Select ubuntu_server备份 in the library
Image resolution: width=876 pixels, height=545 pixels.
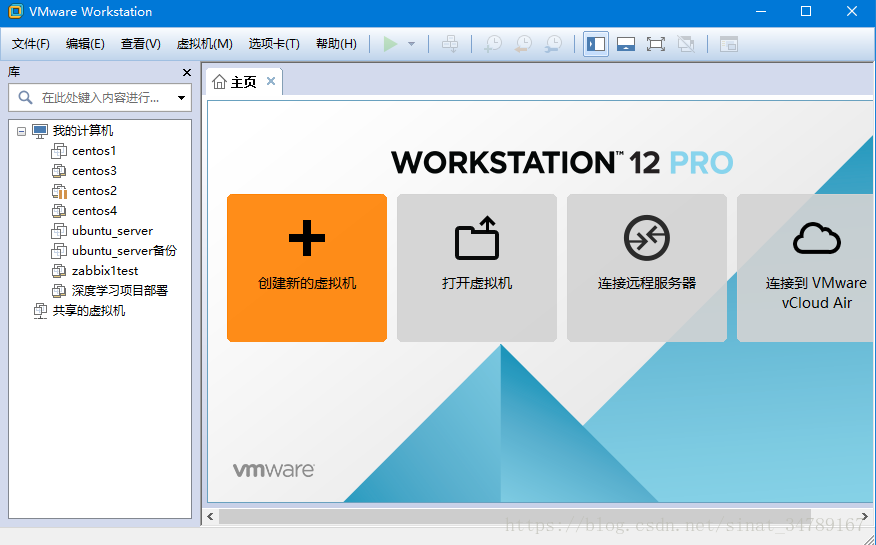(x=124, y=251)
